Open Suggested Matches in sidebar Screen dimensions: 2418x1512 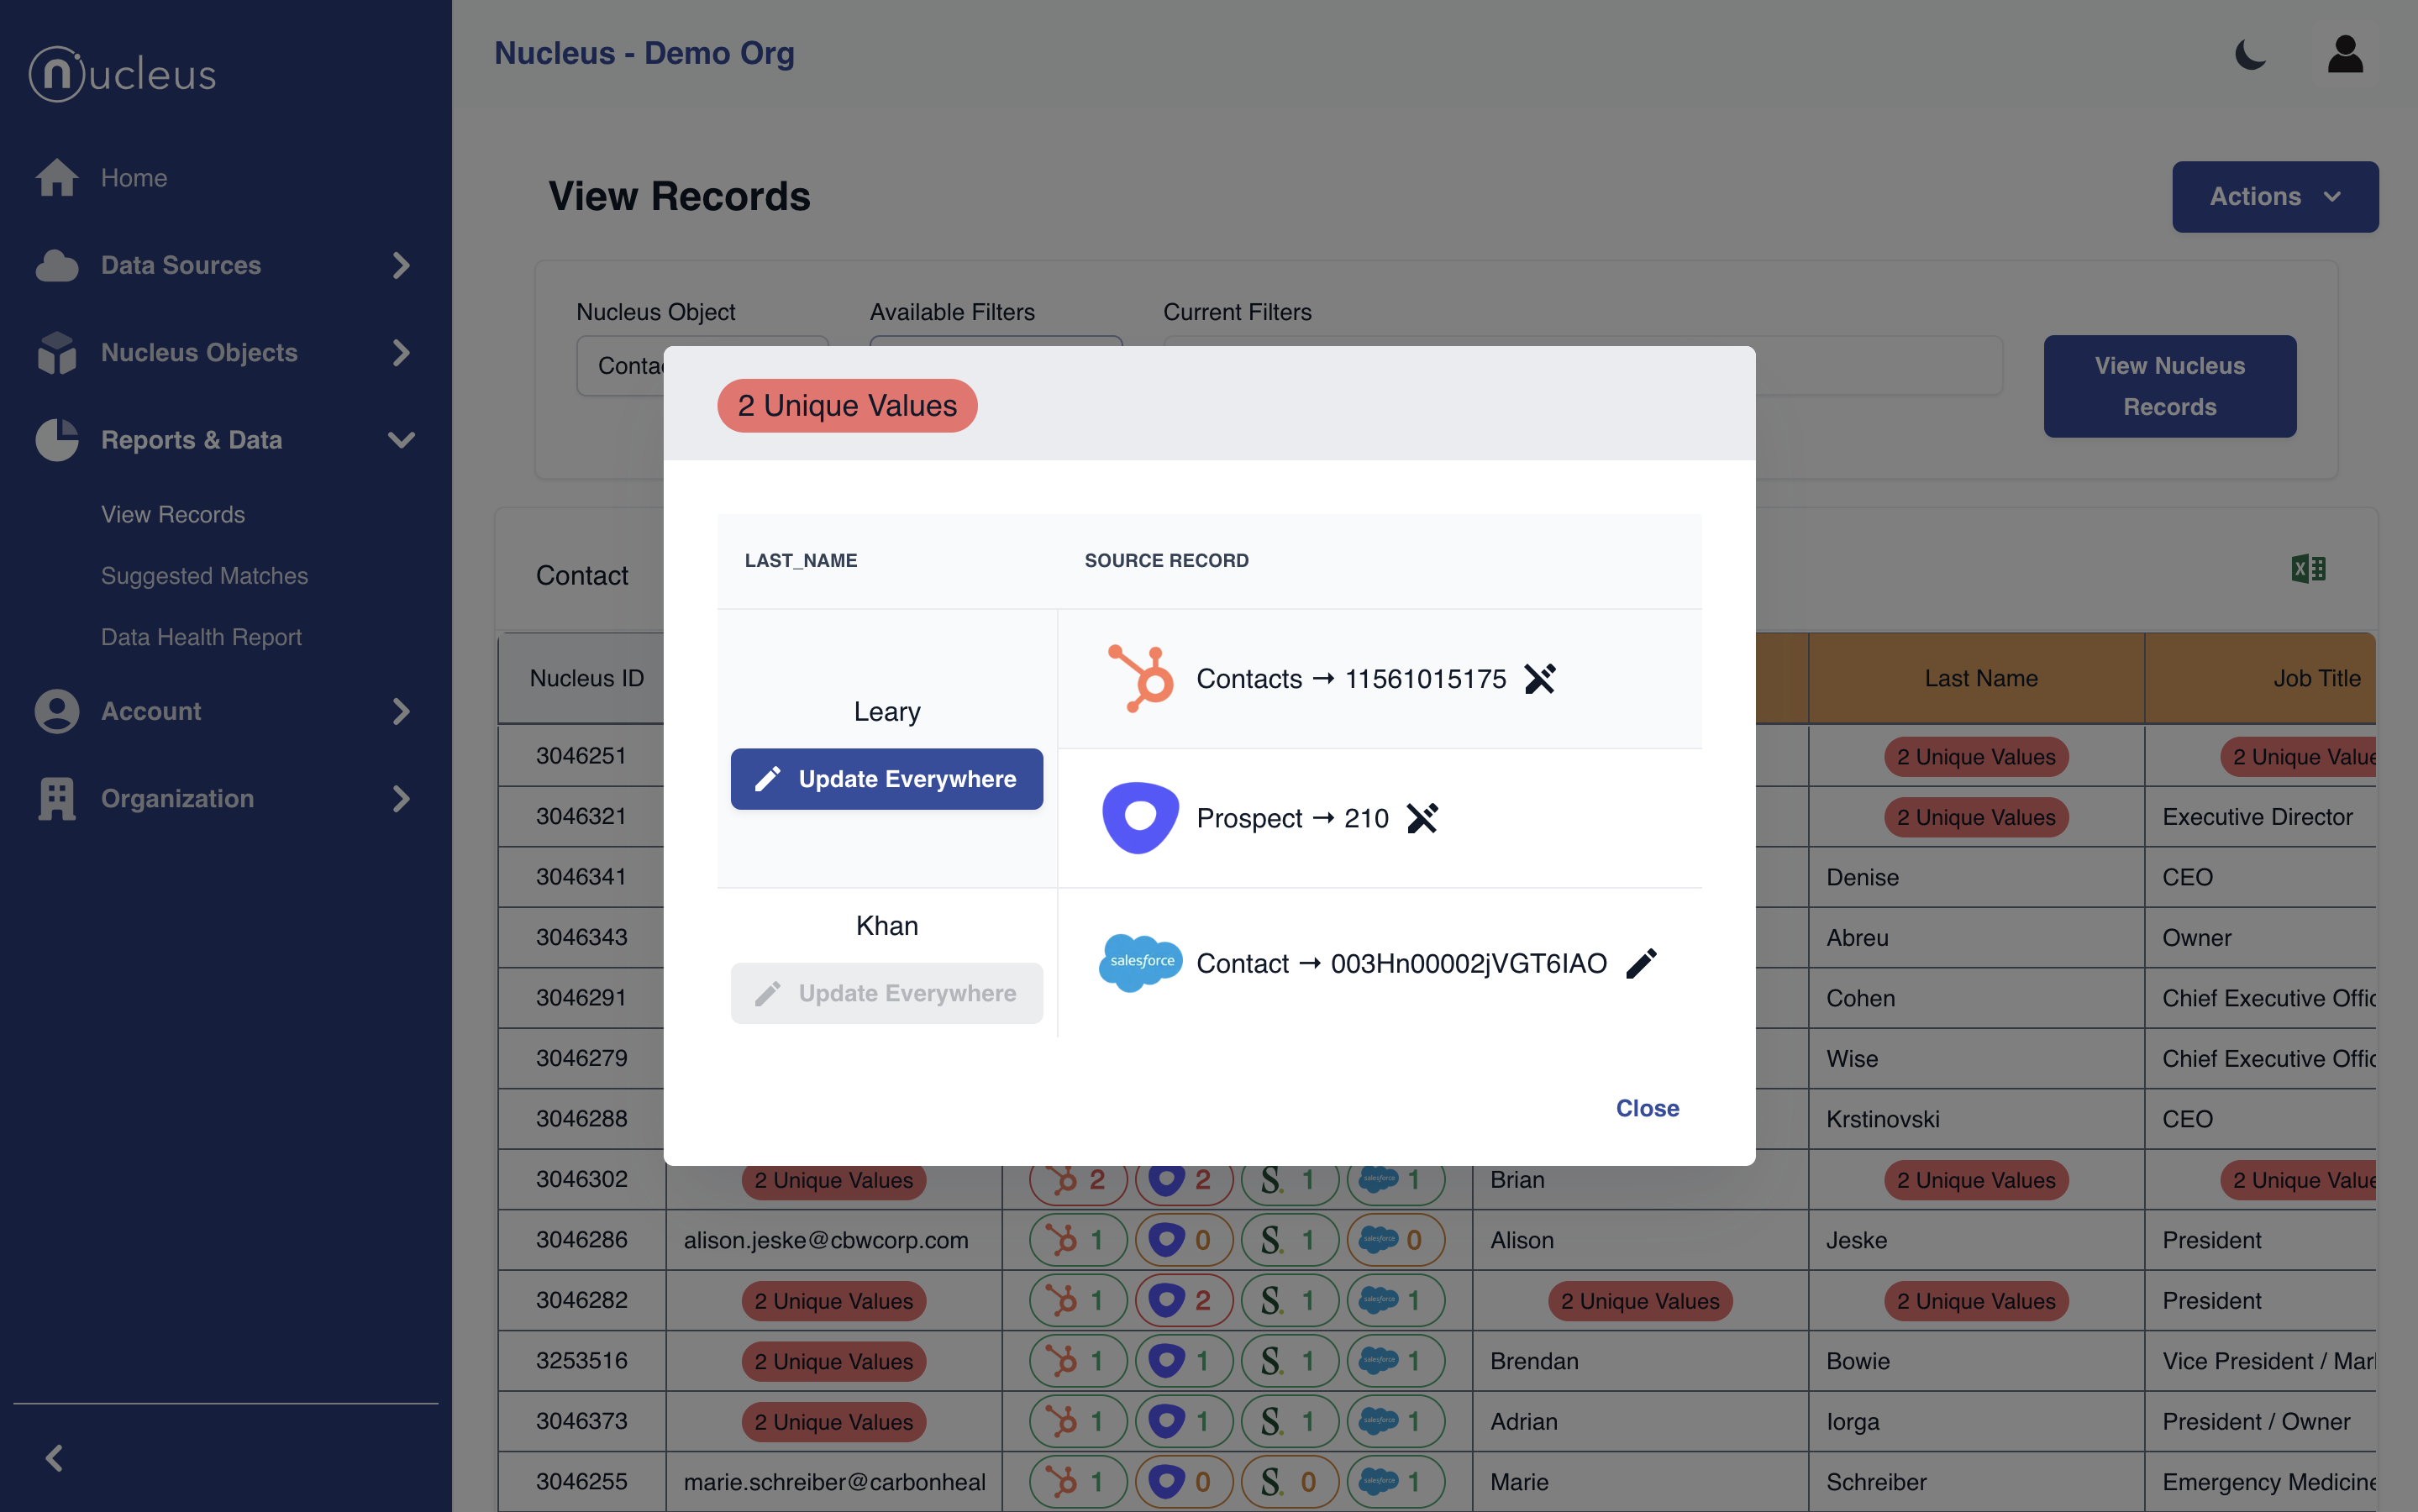[x=204, y=576]
